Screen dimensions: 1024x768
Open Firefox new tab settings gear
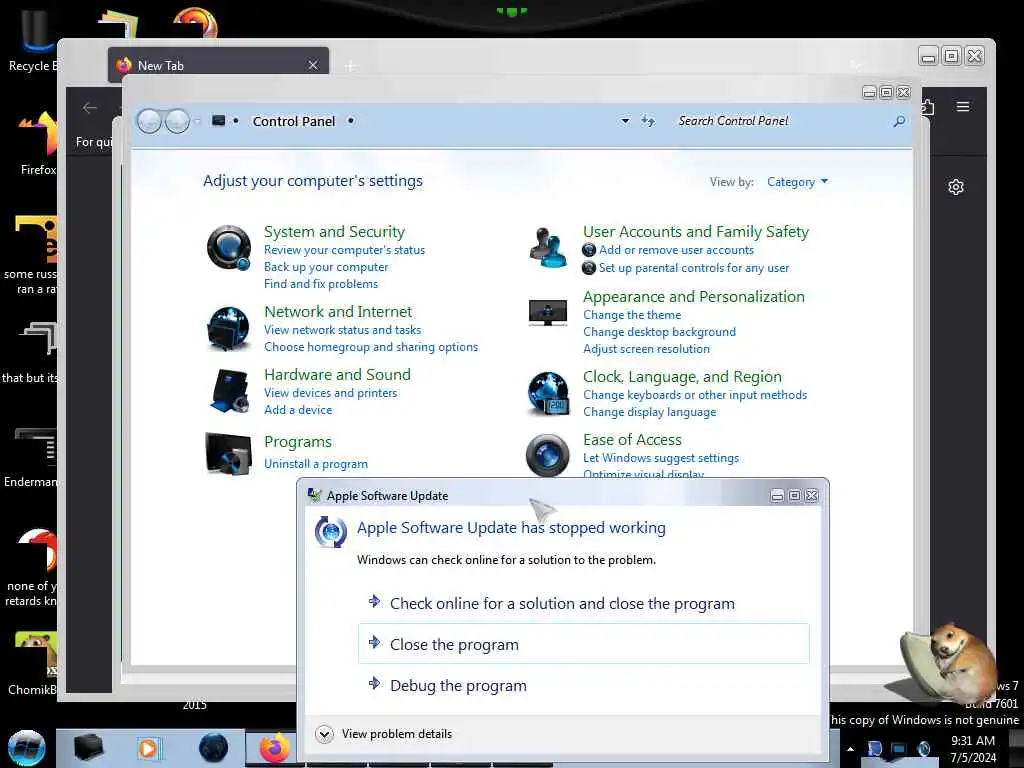tap(955, 187)
